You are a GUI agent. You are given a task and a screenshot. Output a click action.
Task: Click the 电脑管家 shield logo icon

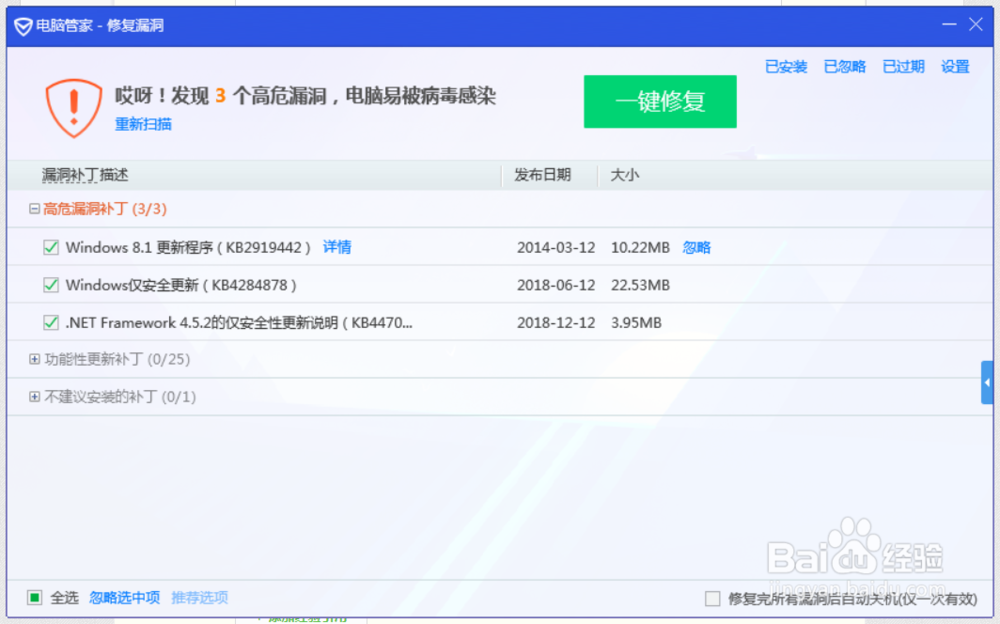click(23, 26)
